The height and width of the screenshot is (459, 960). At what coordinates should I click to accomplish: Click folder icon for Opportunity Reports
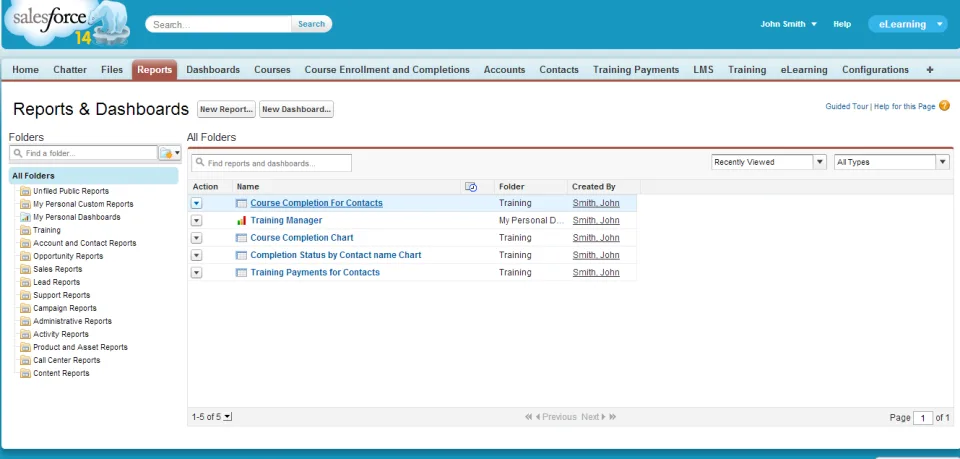[25, 256]
